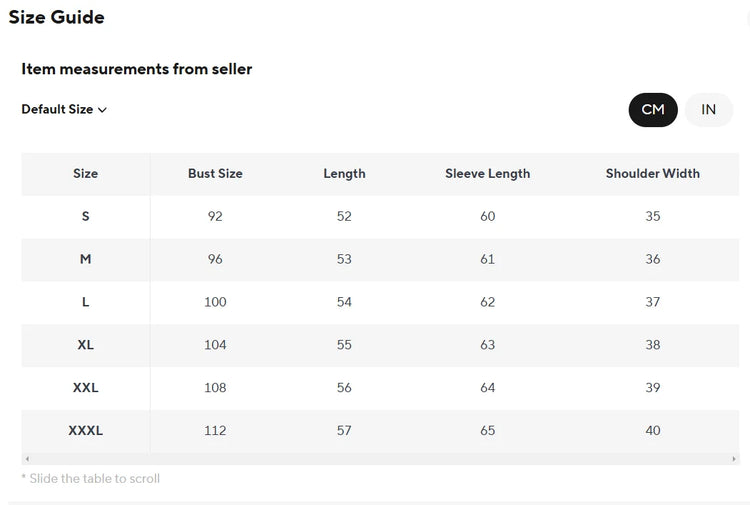Viewport: 750px width, 505px height.
Task: Select the XL size row label
Action: (86, 345)
